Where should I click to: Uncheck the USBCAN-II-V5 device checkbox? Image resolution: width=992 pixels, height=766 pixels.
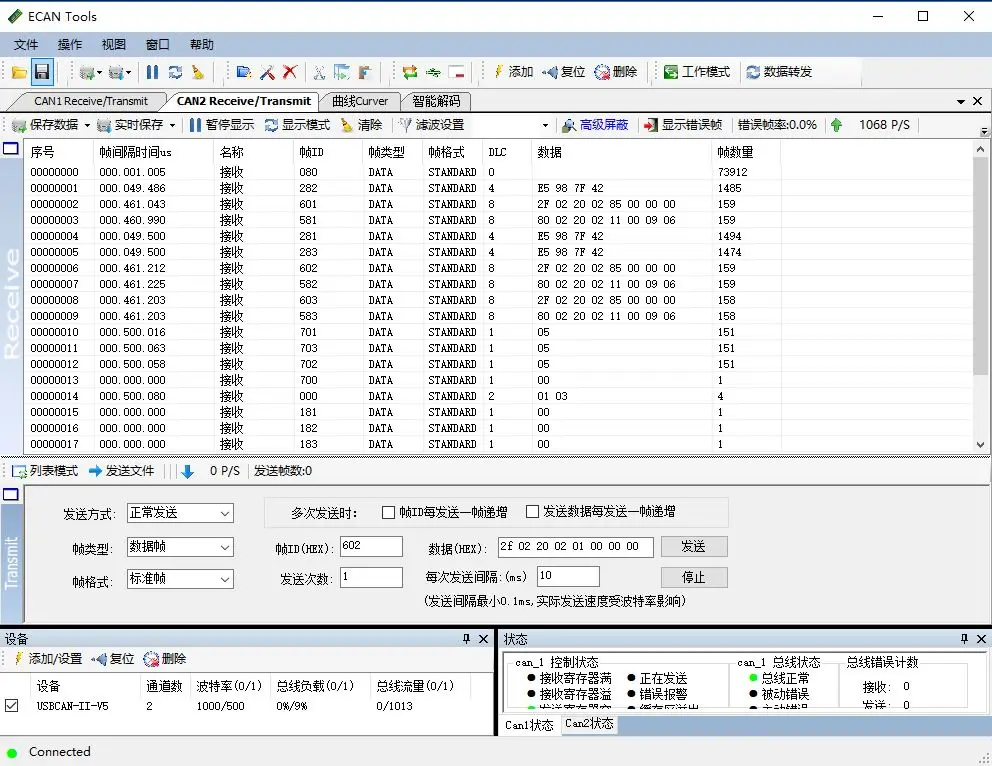12,705
